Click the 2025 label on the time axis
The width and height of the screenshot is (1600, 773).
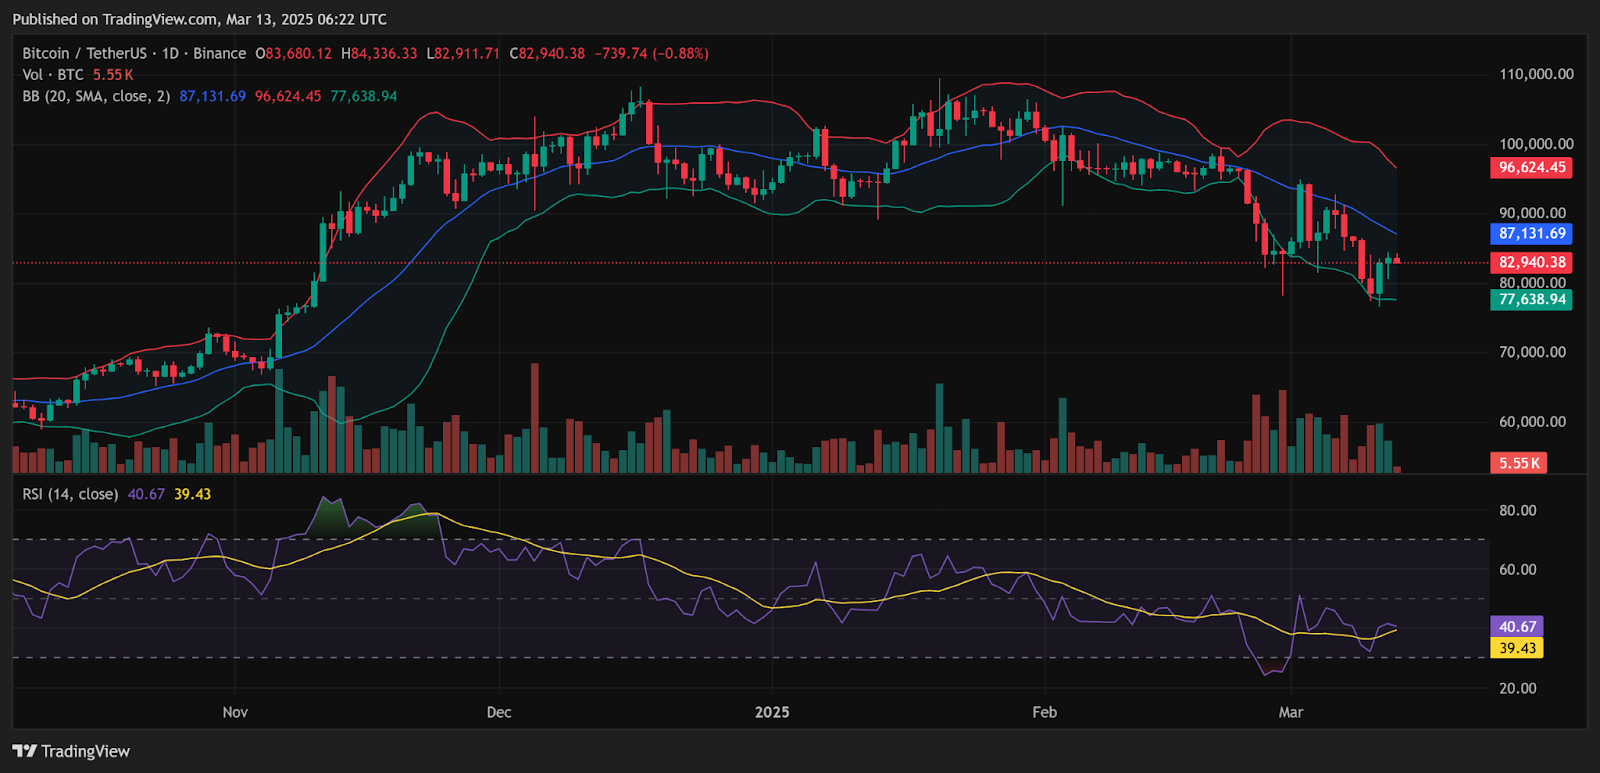[x=772, y=712]
